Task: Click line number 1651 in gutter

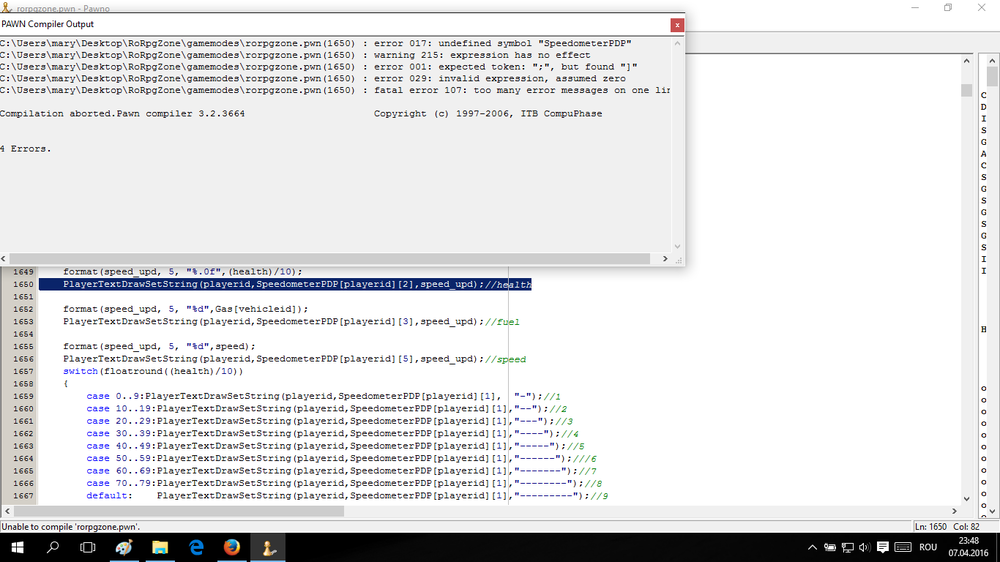Action: pos(23,297)
